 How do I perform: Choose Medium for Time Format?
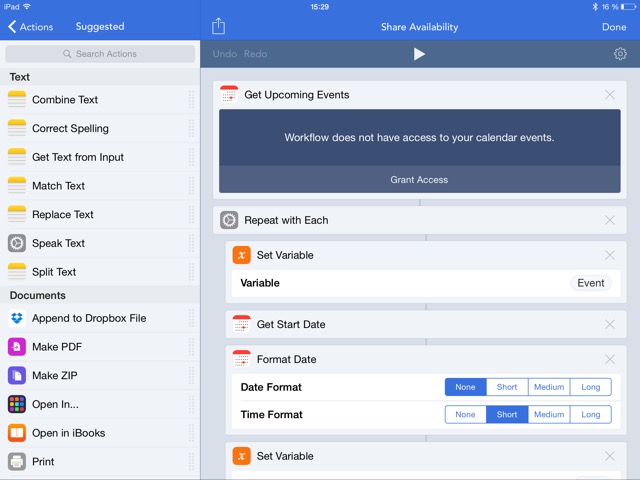coord(549,414)
